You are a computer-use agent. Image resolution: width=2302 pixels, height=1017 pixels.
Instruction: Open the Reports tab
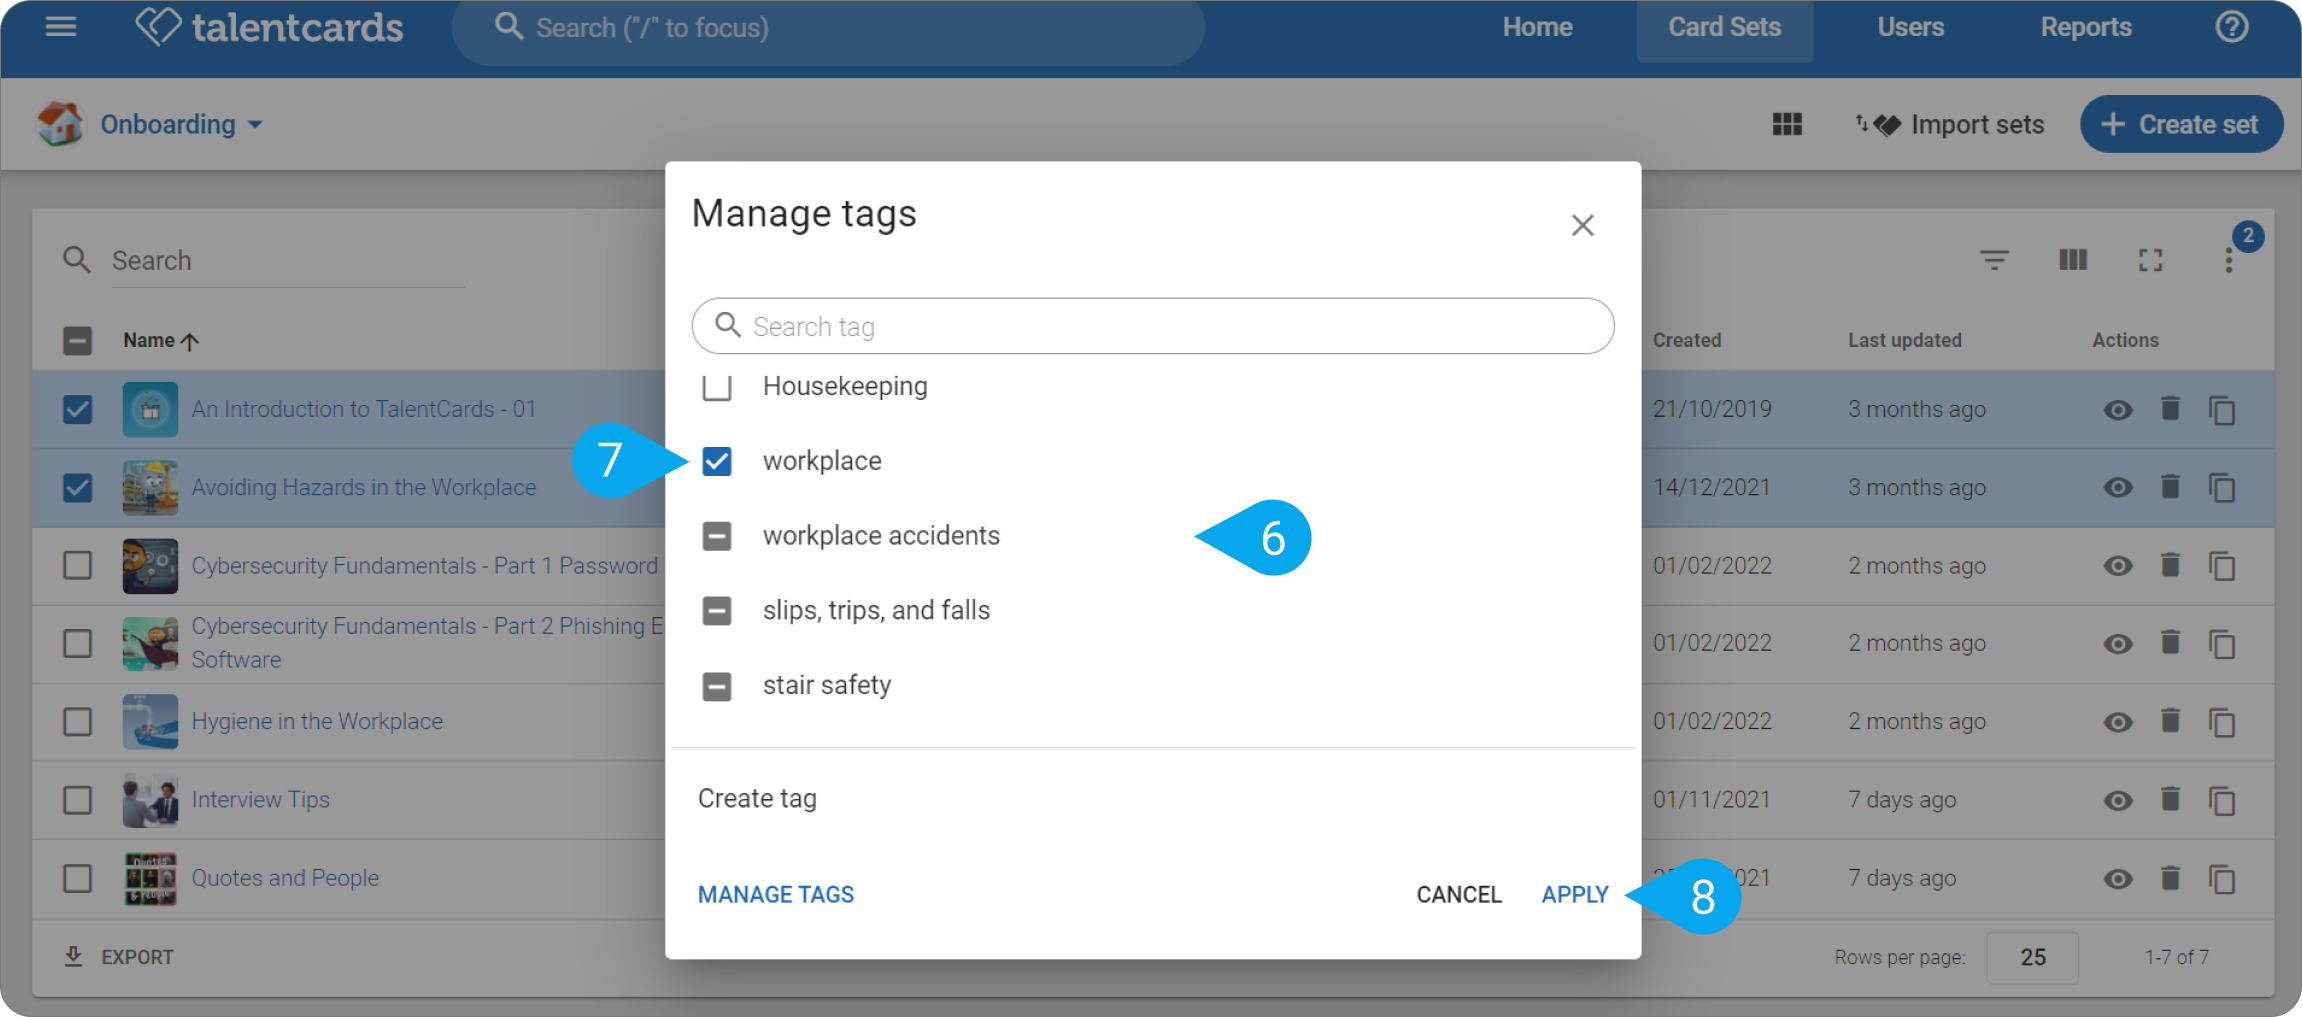(2086, 27)
